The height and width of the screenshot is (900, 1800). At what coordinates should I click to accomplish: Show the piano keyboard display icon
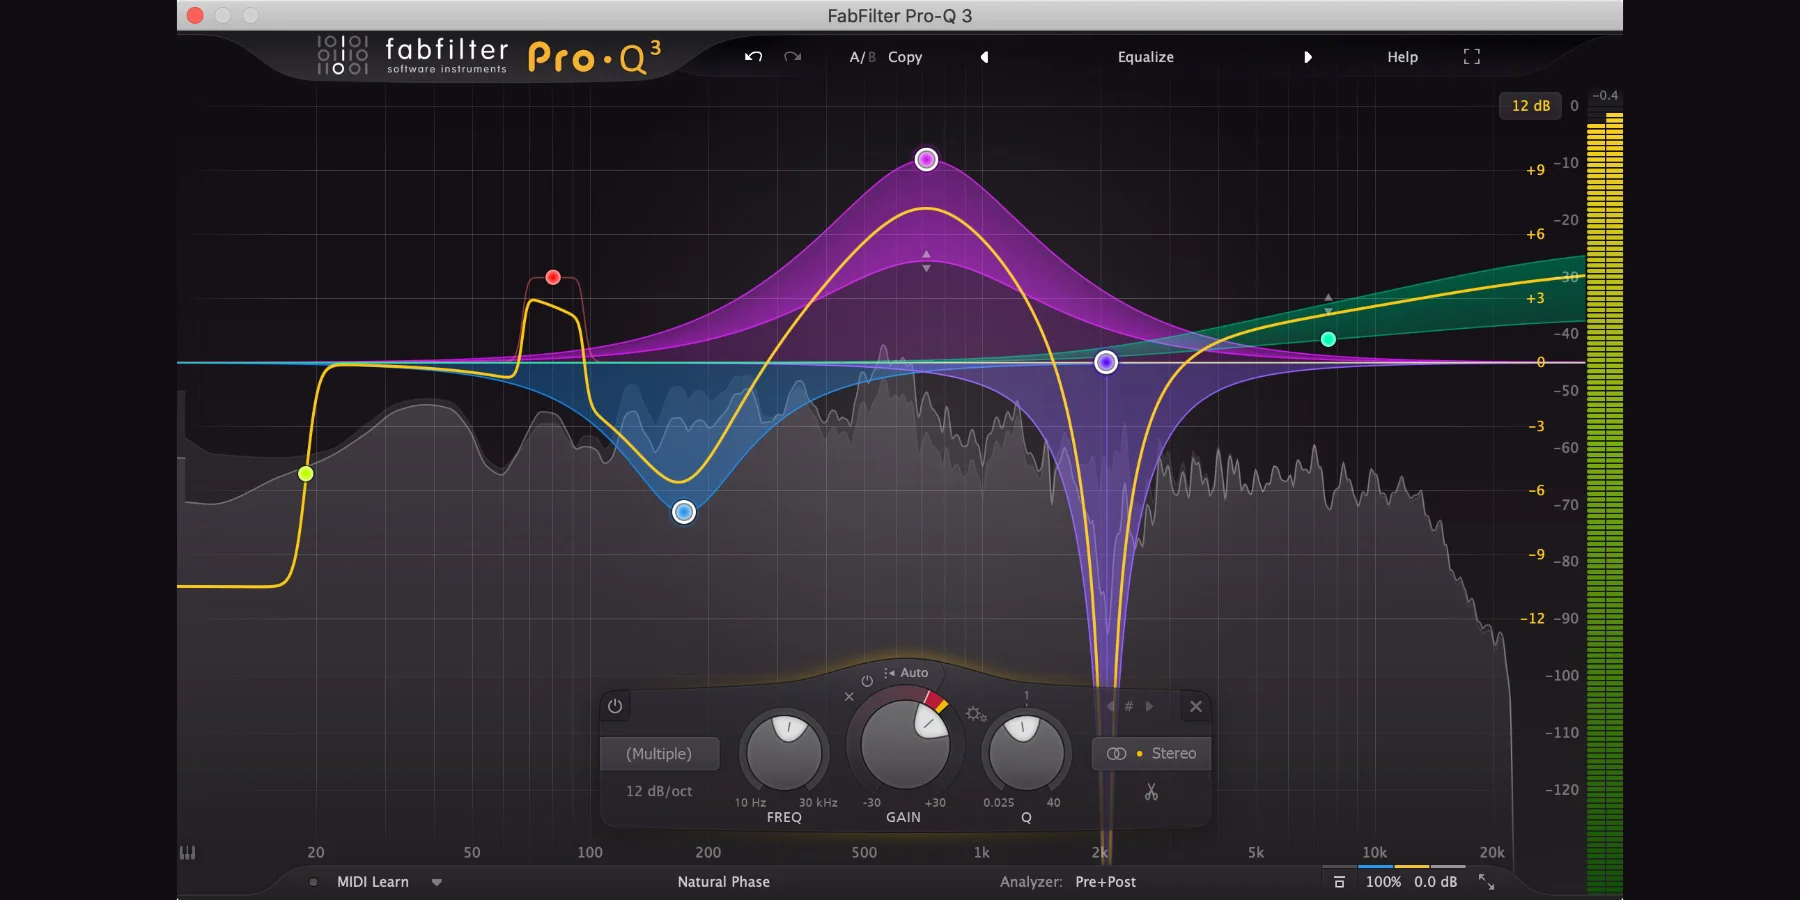pyautogui.click(x=187, y=852)
